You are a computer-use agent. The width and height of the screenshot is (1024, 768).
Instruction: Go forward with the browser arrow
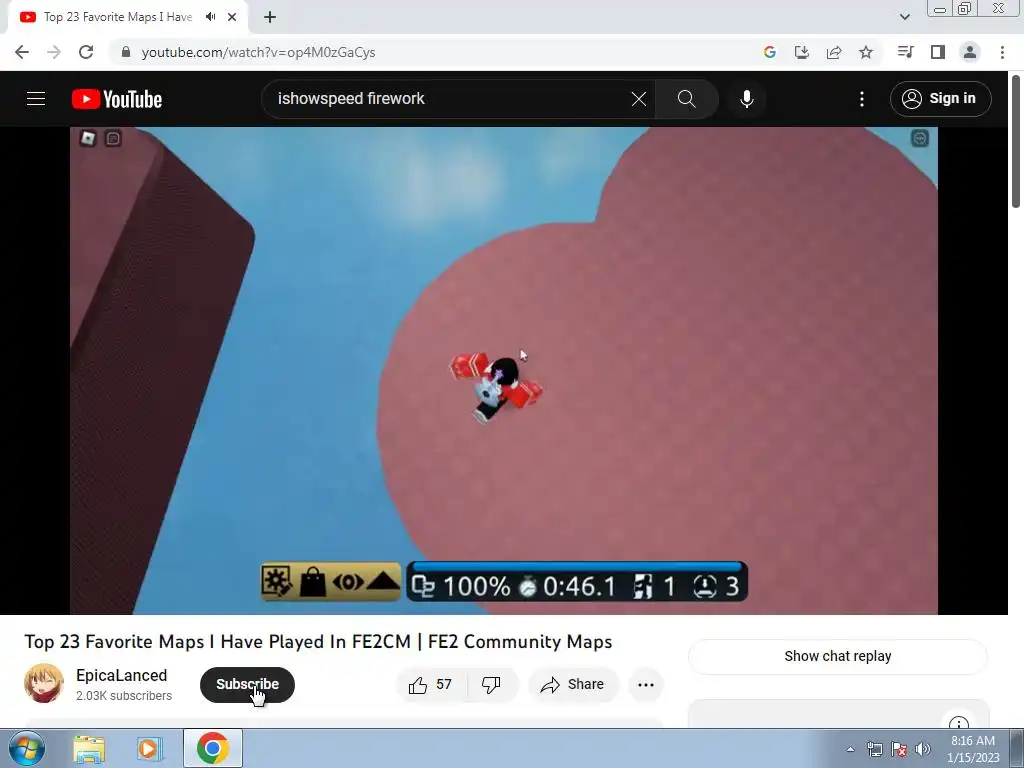54,52
